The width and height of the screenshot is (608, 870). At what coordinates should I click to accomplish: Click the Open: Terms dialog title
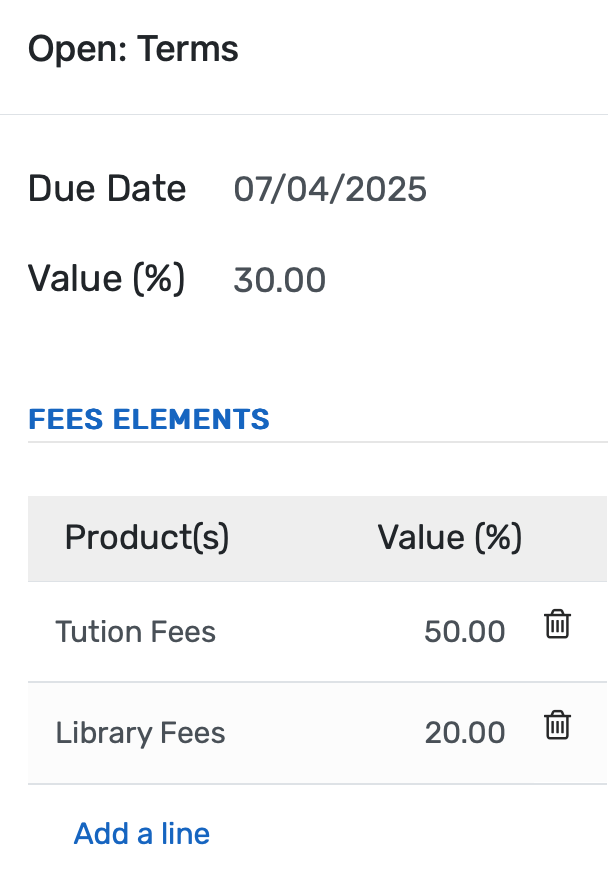(133, 48)
